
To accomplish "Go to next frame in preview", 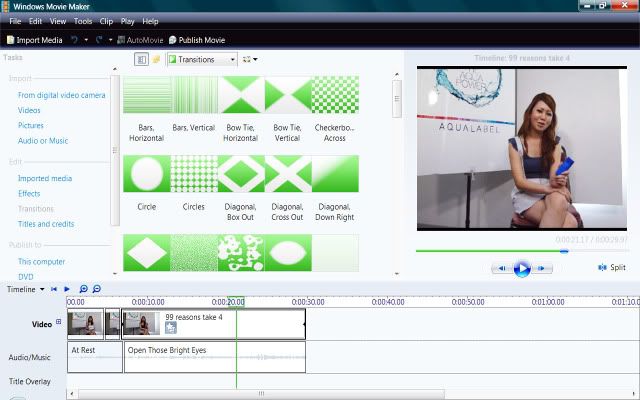I will [542, 268].
